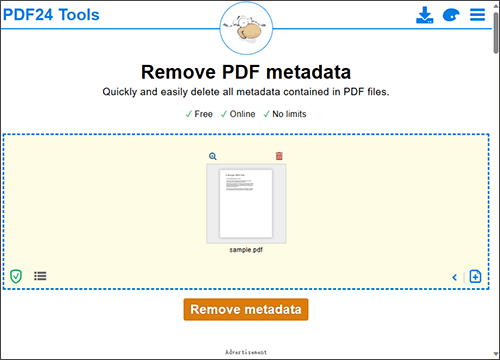Screen dimensions: 500x360
Task: Click the Advertisement label
Action: (246, 352)
